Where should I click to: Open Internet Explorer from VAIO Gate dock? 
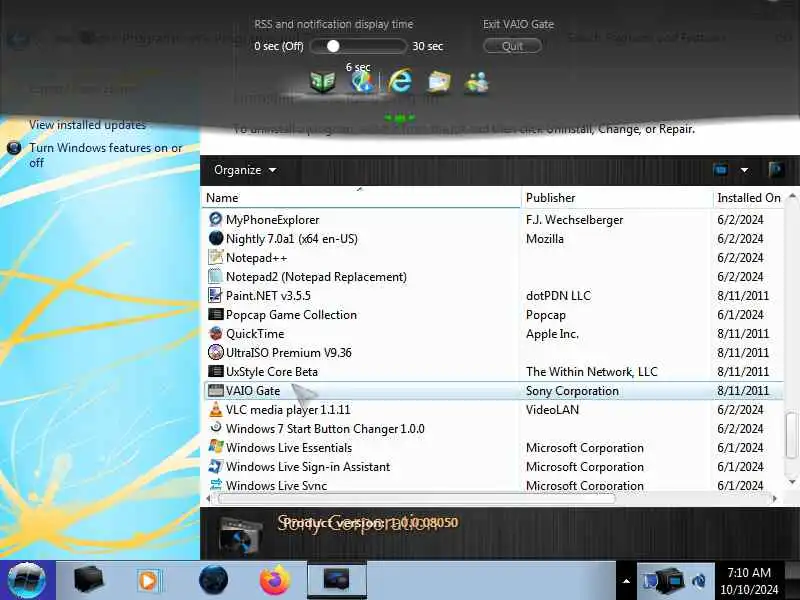point(400,81)
